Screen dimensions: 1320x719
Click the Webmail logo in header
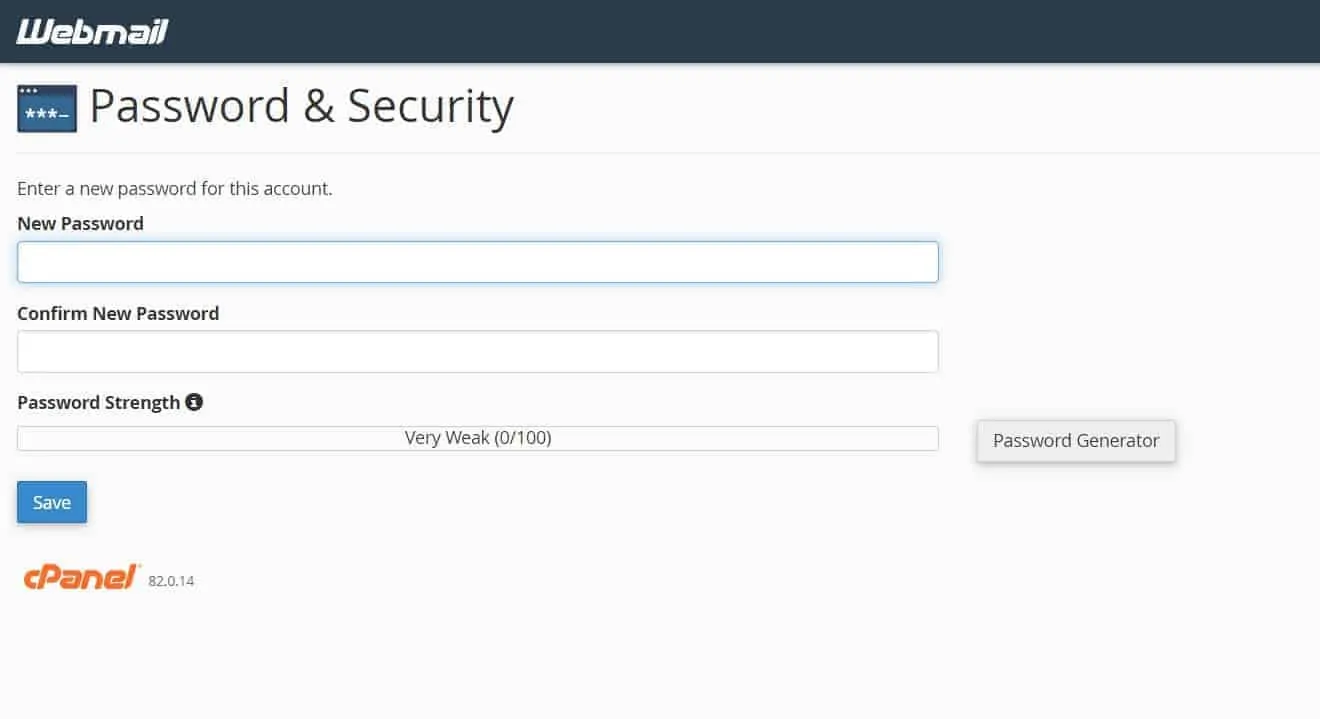92,32
